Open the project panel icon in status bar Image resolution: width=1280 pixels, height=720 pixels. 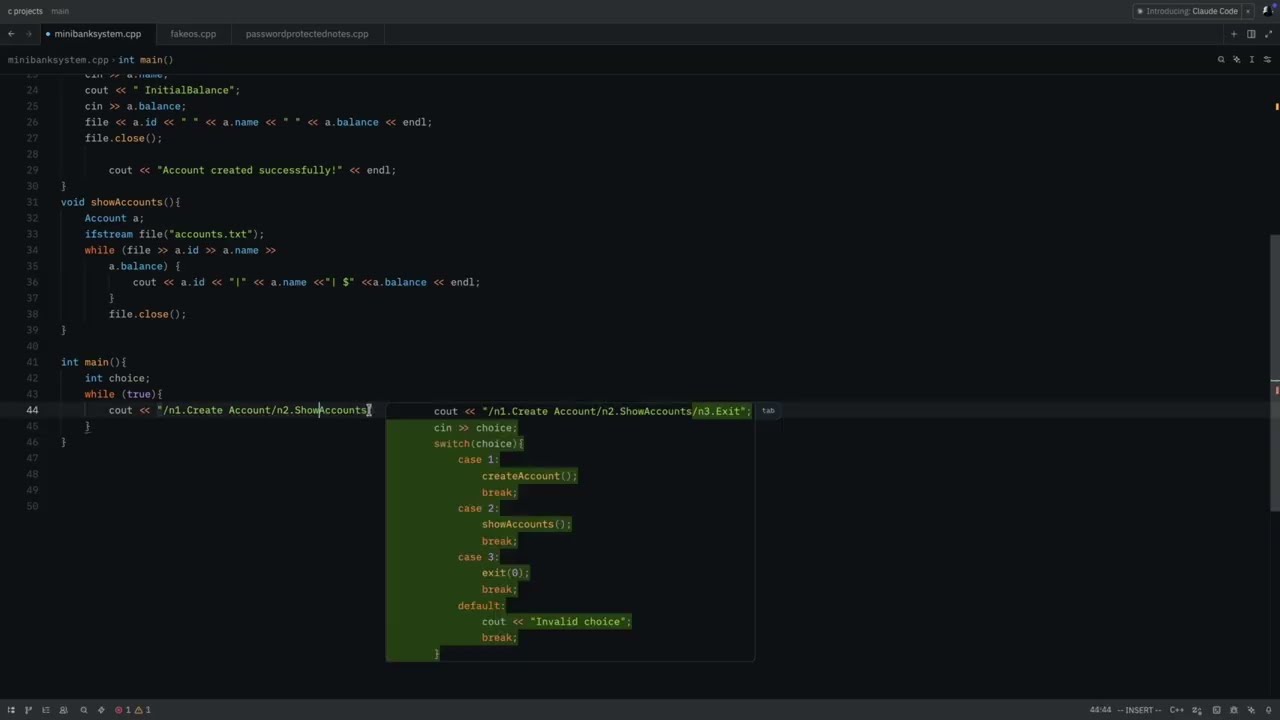pyautogui.click(x=11, y=710)
